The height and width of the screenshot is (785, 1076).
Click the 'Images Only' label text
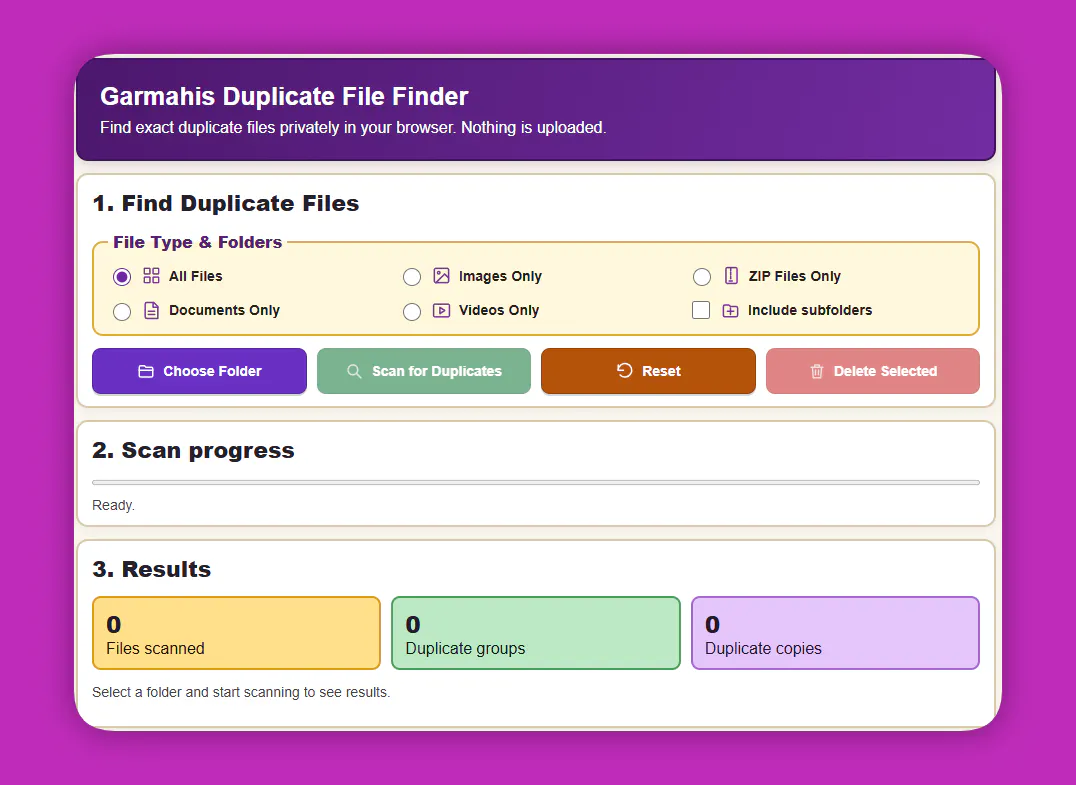coord(500,276)
